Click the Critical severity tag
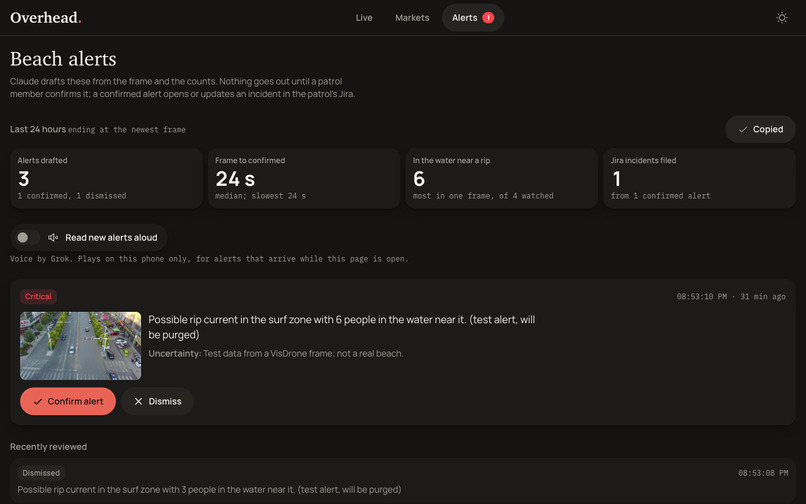The image size is (806, 504). tap(38, 296)
